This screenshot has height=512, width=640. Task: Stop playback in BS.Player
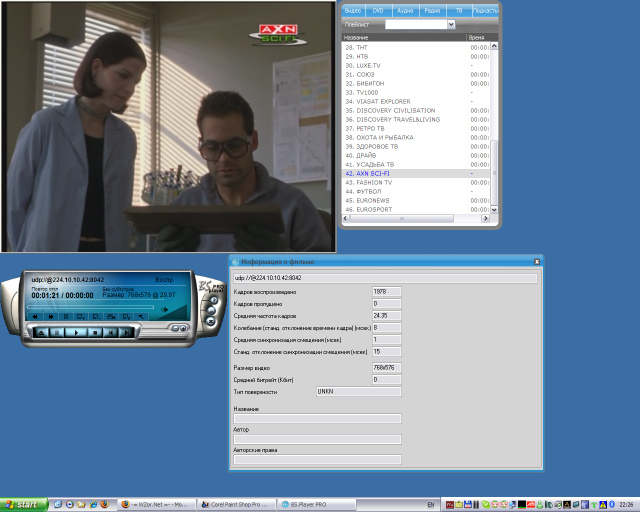(x=95, y=332)
